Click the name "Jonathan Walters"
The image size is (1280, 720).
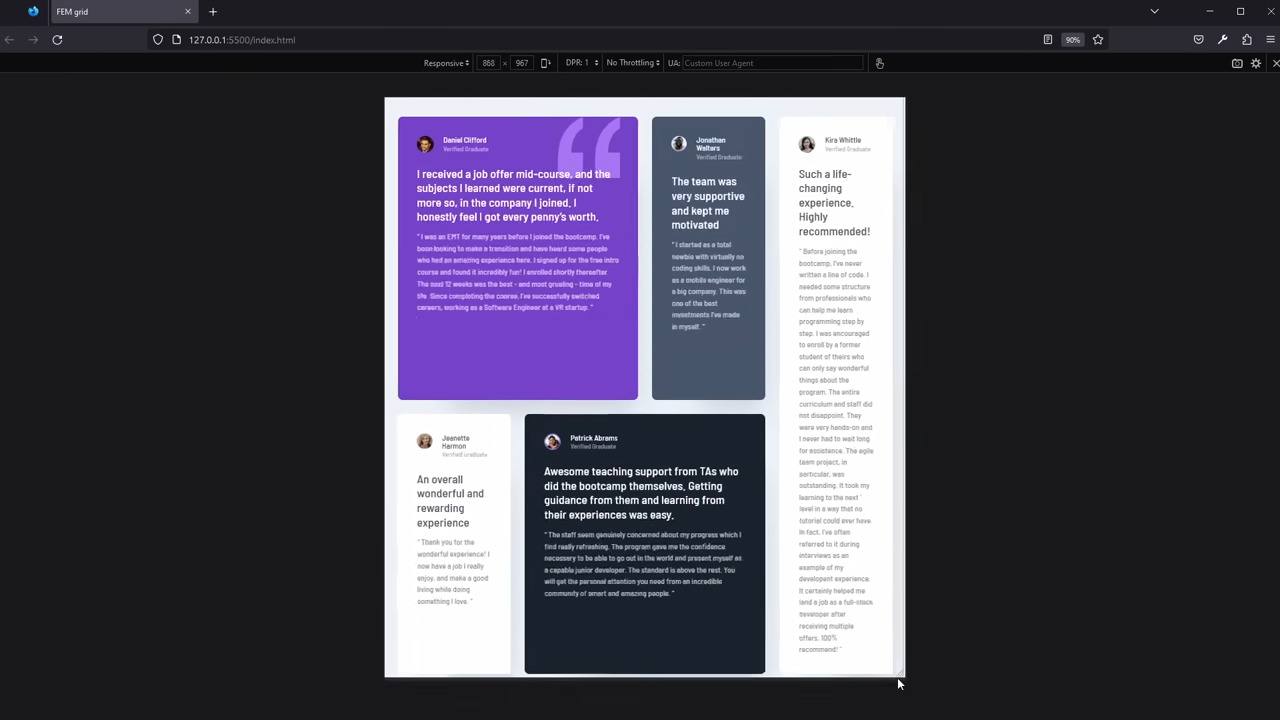click(711, 144)
